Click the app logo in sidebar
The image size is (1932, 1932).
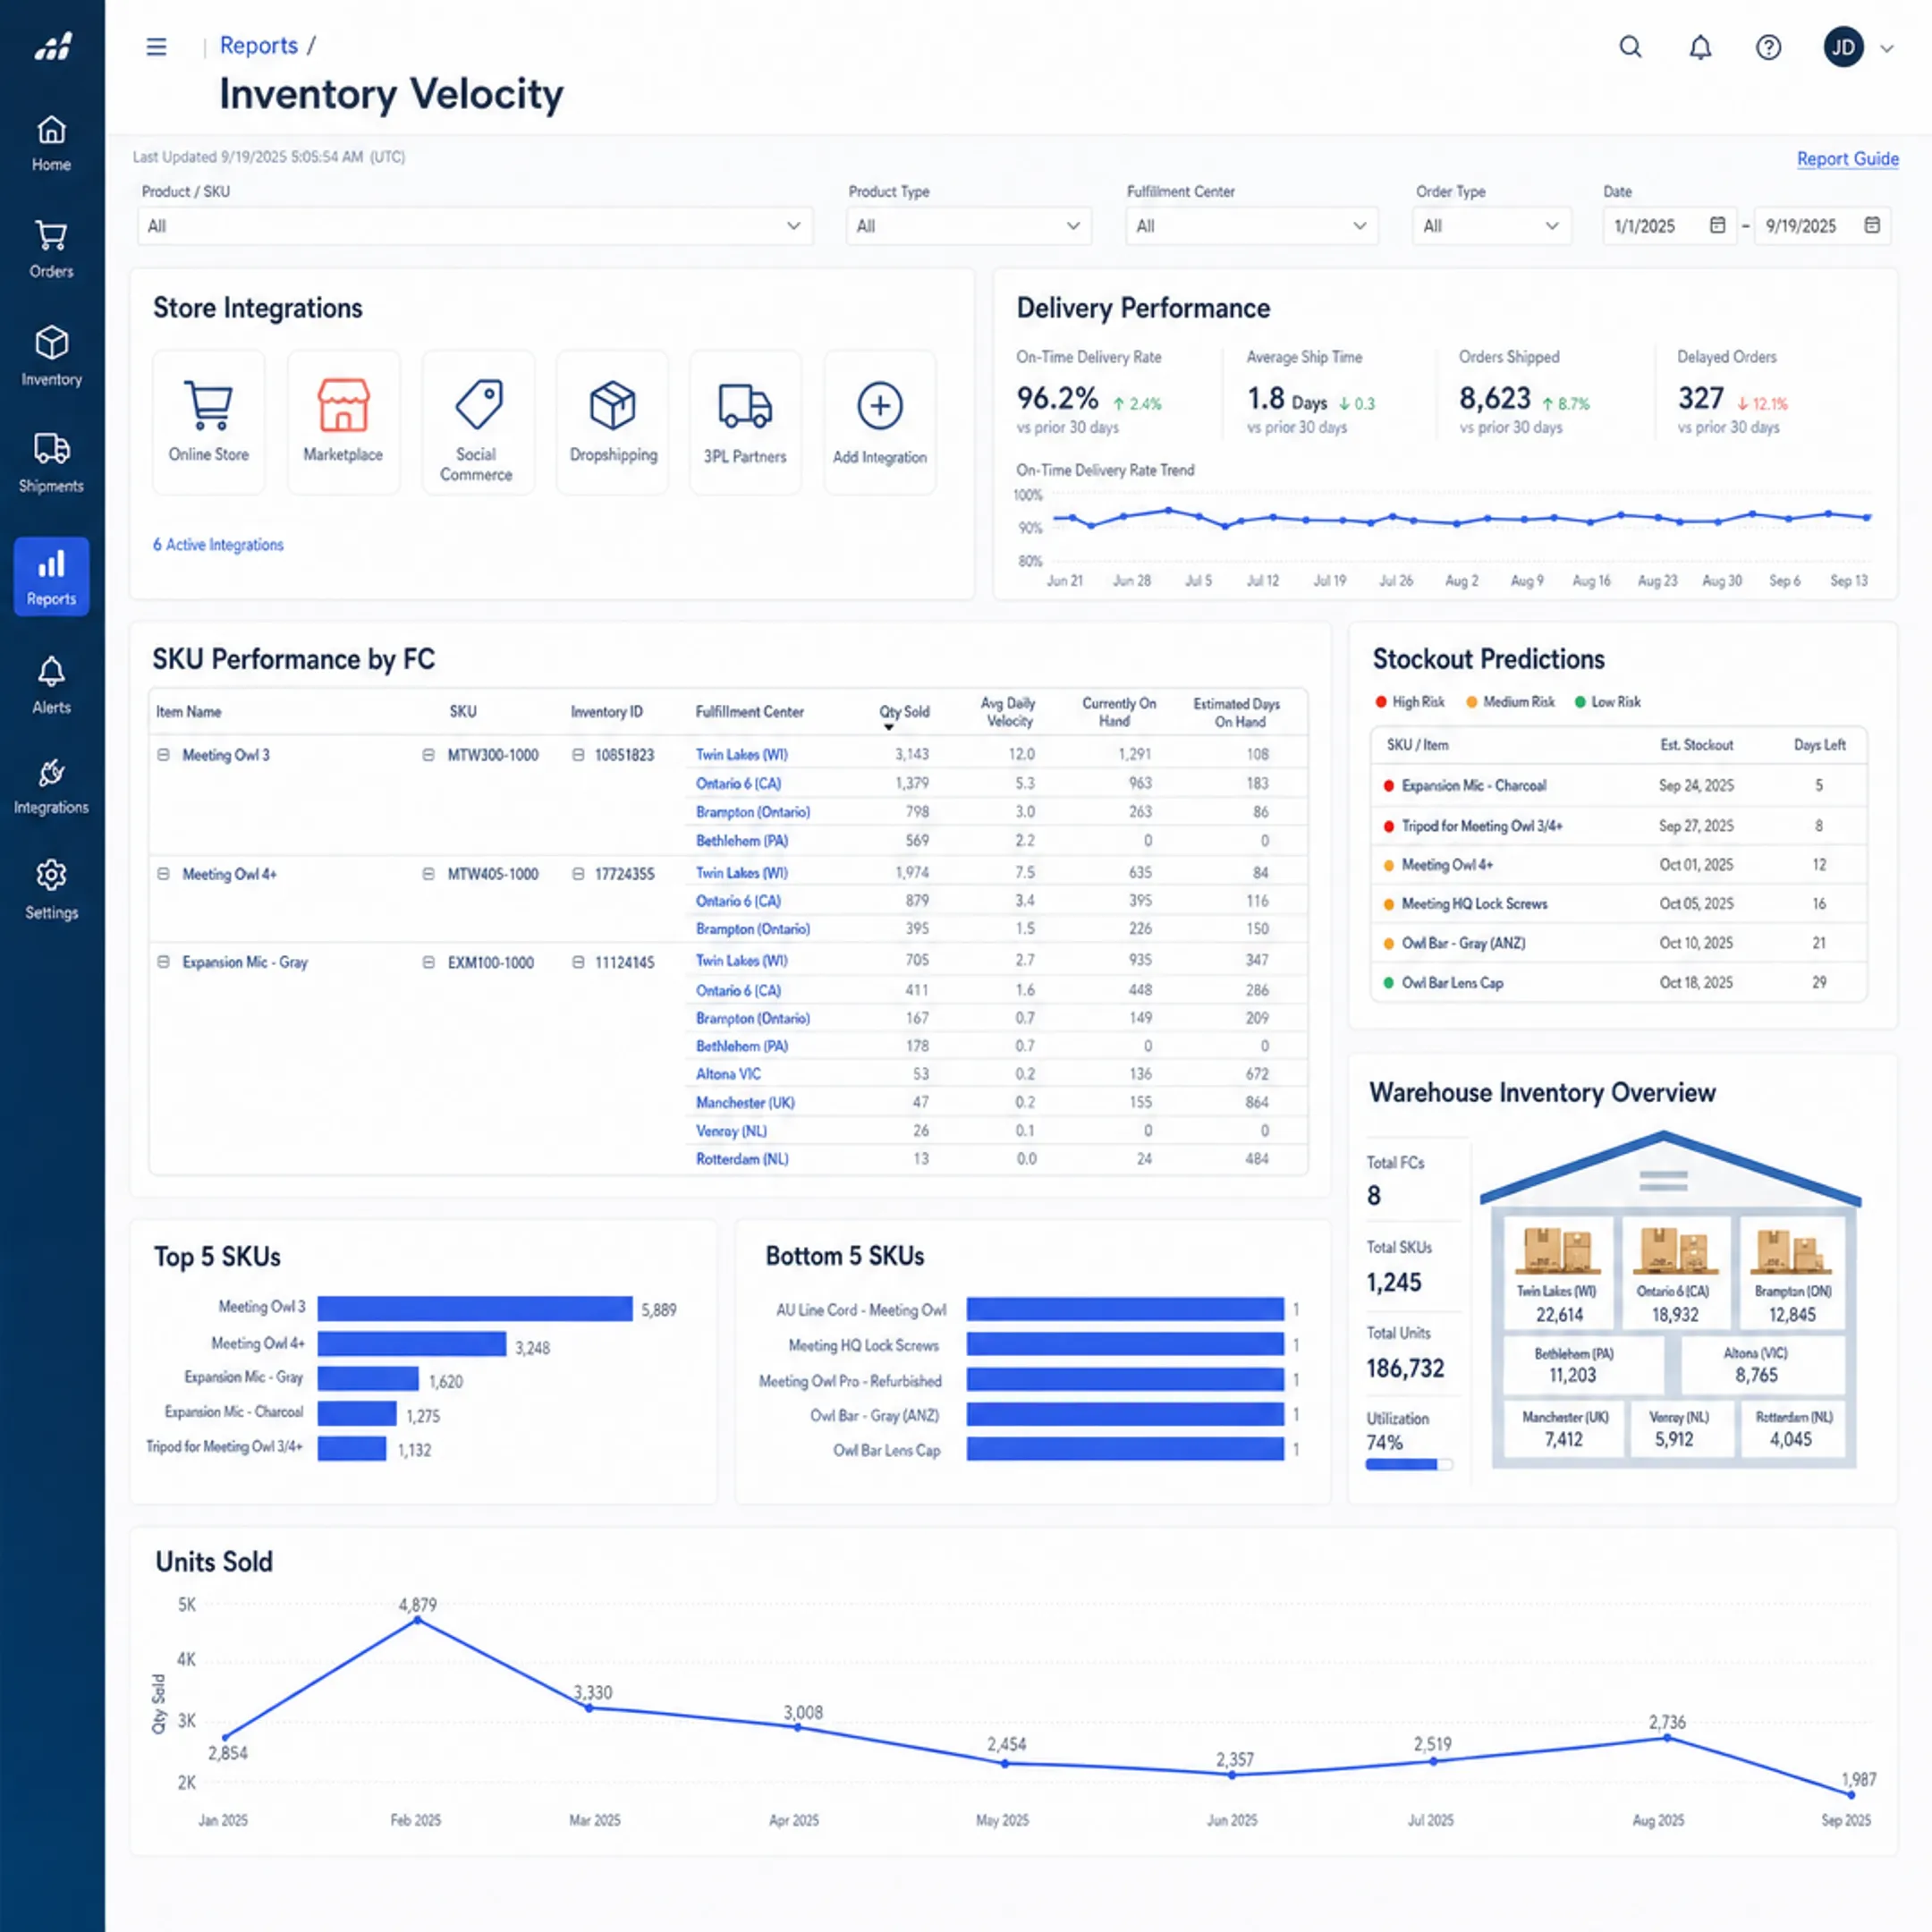click(52, 46)
